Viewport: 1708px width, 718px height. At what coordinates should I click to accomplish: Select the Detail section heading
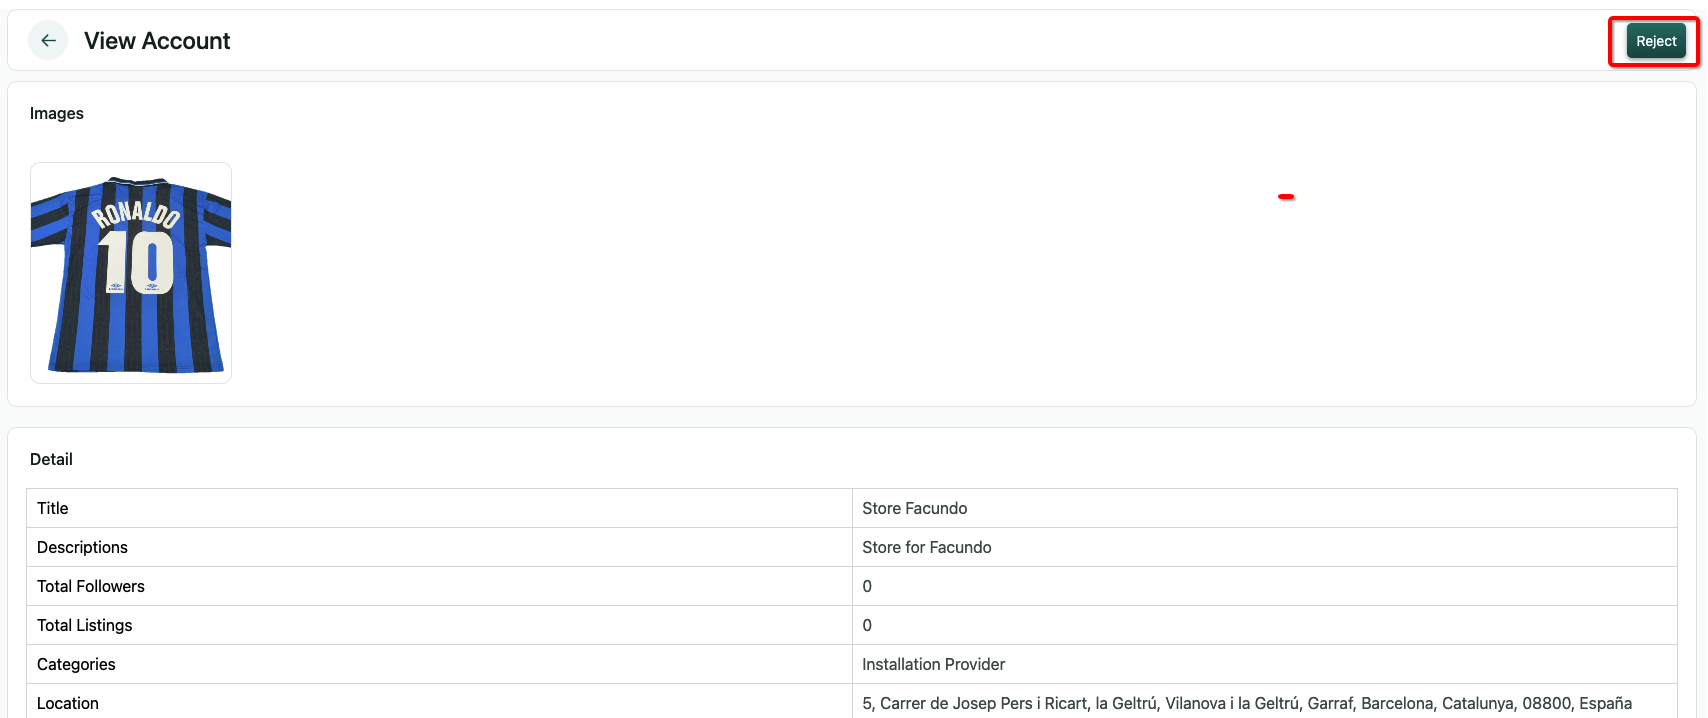pyautogui.click(x=51, y=459)
